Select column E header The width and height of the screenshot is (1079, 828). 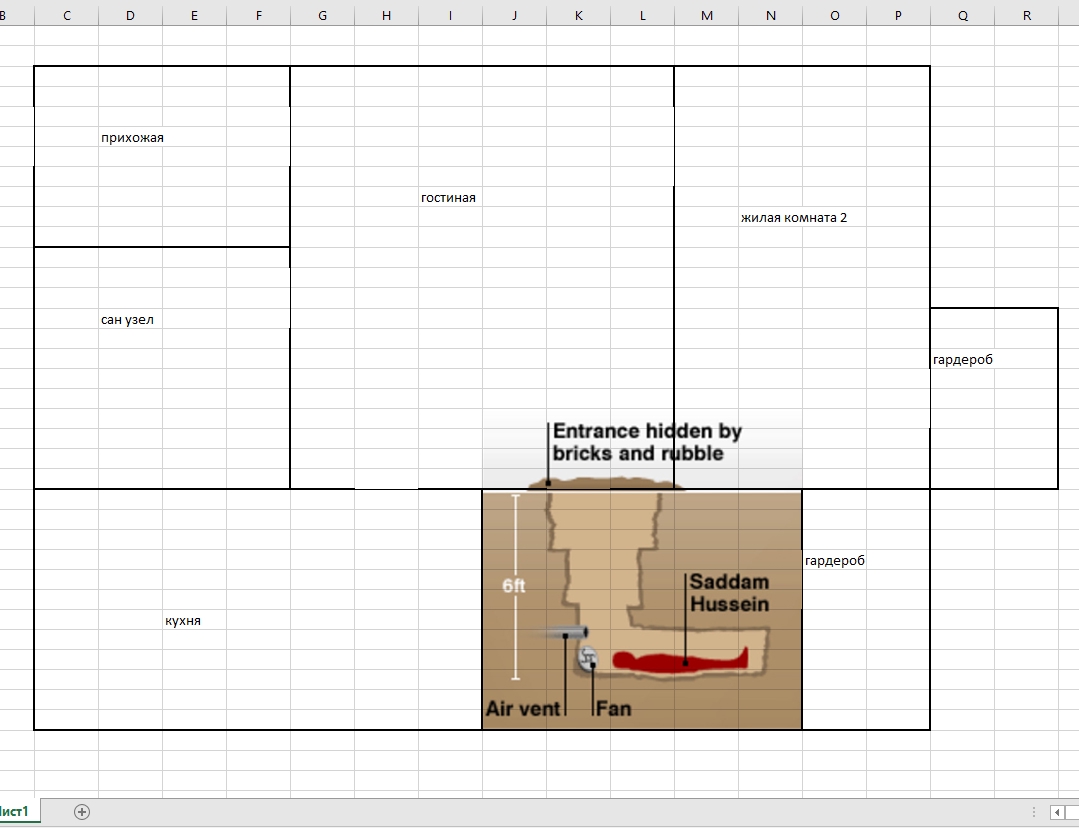coord(195,15)
